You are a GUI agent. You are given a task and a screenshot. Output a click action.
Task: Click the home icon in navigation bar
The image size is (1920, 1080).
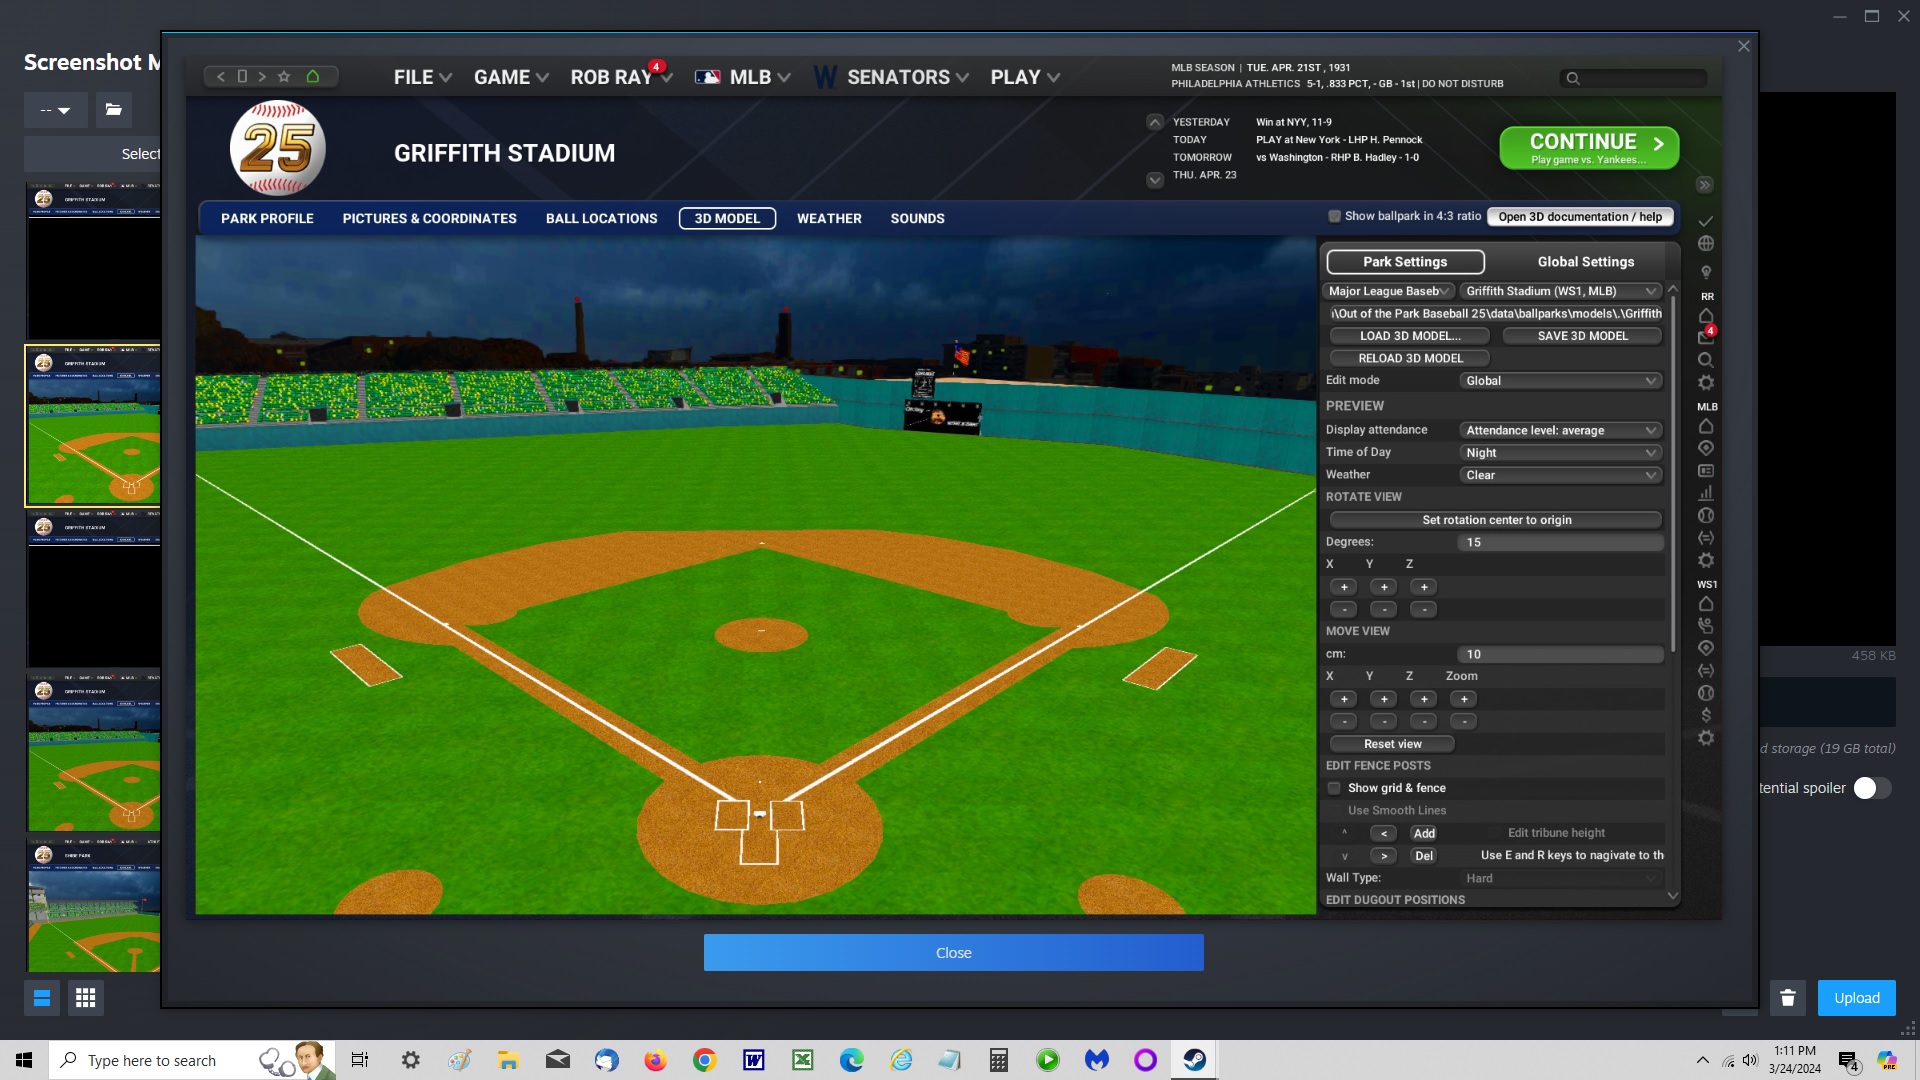click(313, 76)
